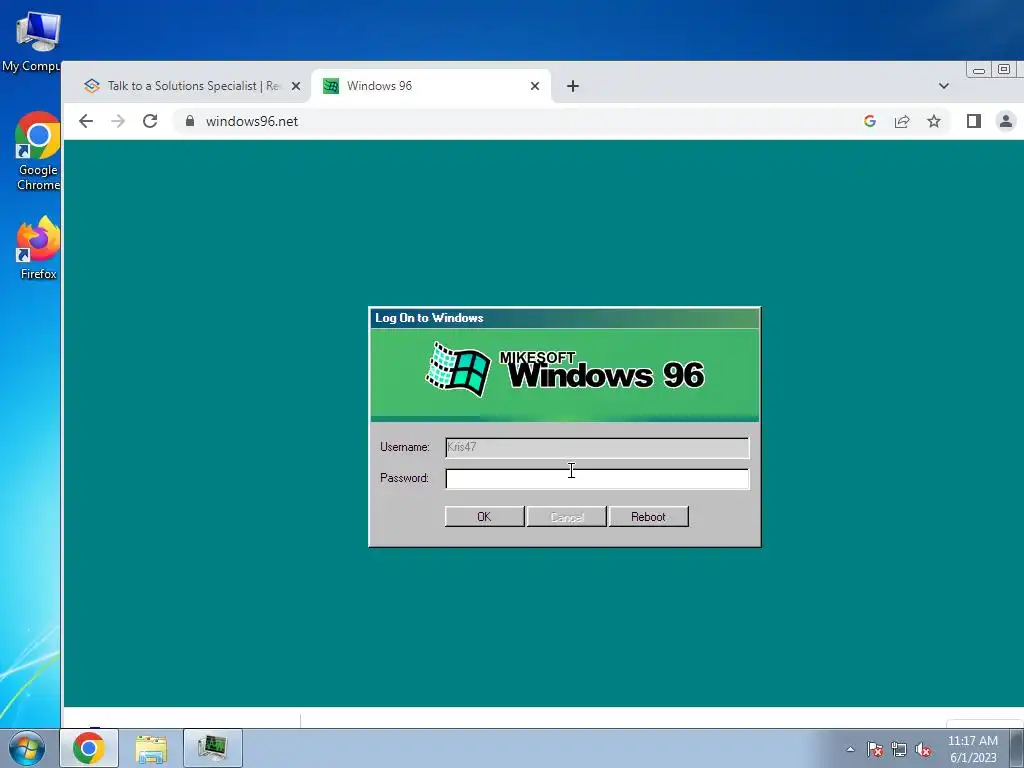Open a new browser tab
1024x768 pixels.
click(573, 86)
